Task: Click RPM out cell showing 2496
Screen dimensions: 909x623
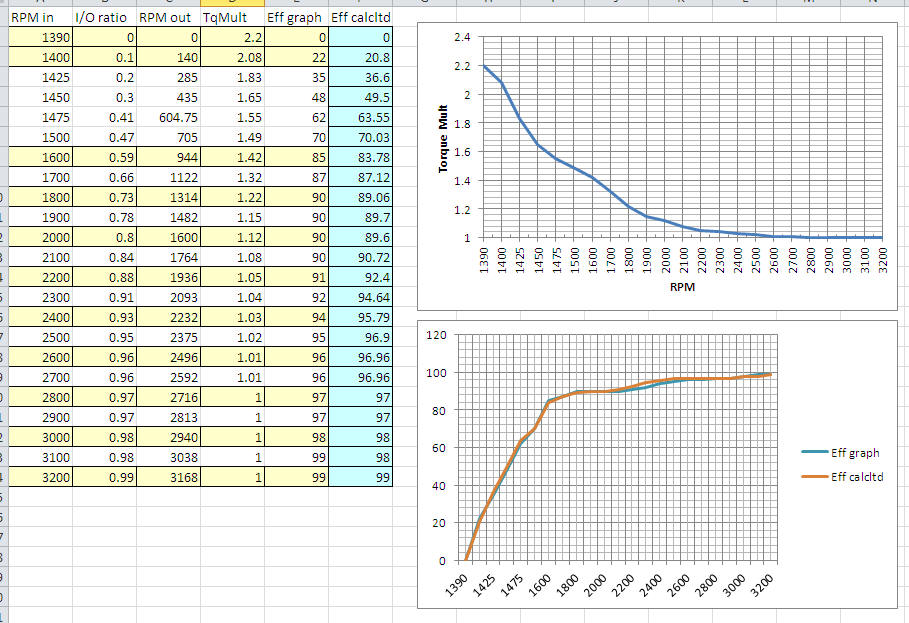Action: pyautogui.click(x=168, y=358)
